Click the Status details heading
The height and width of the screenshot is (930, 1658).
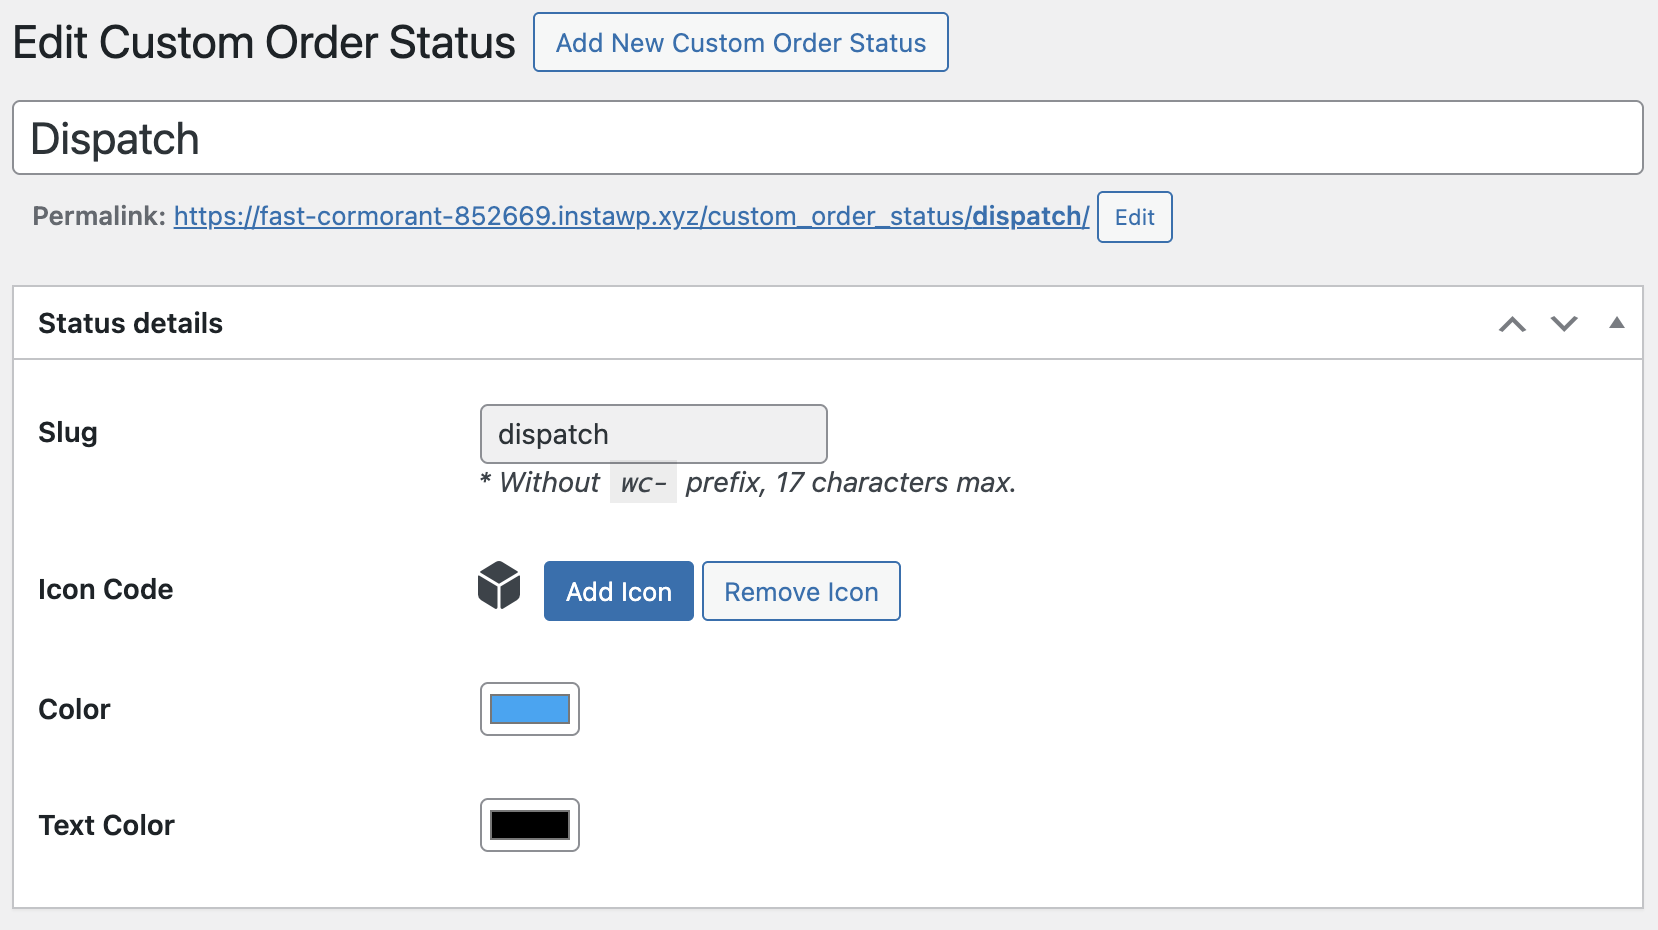tap(131, 323)
